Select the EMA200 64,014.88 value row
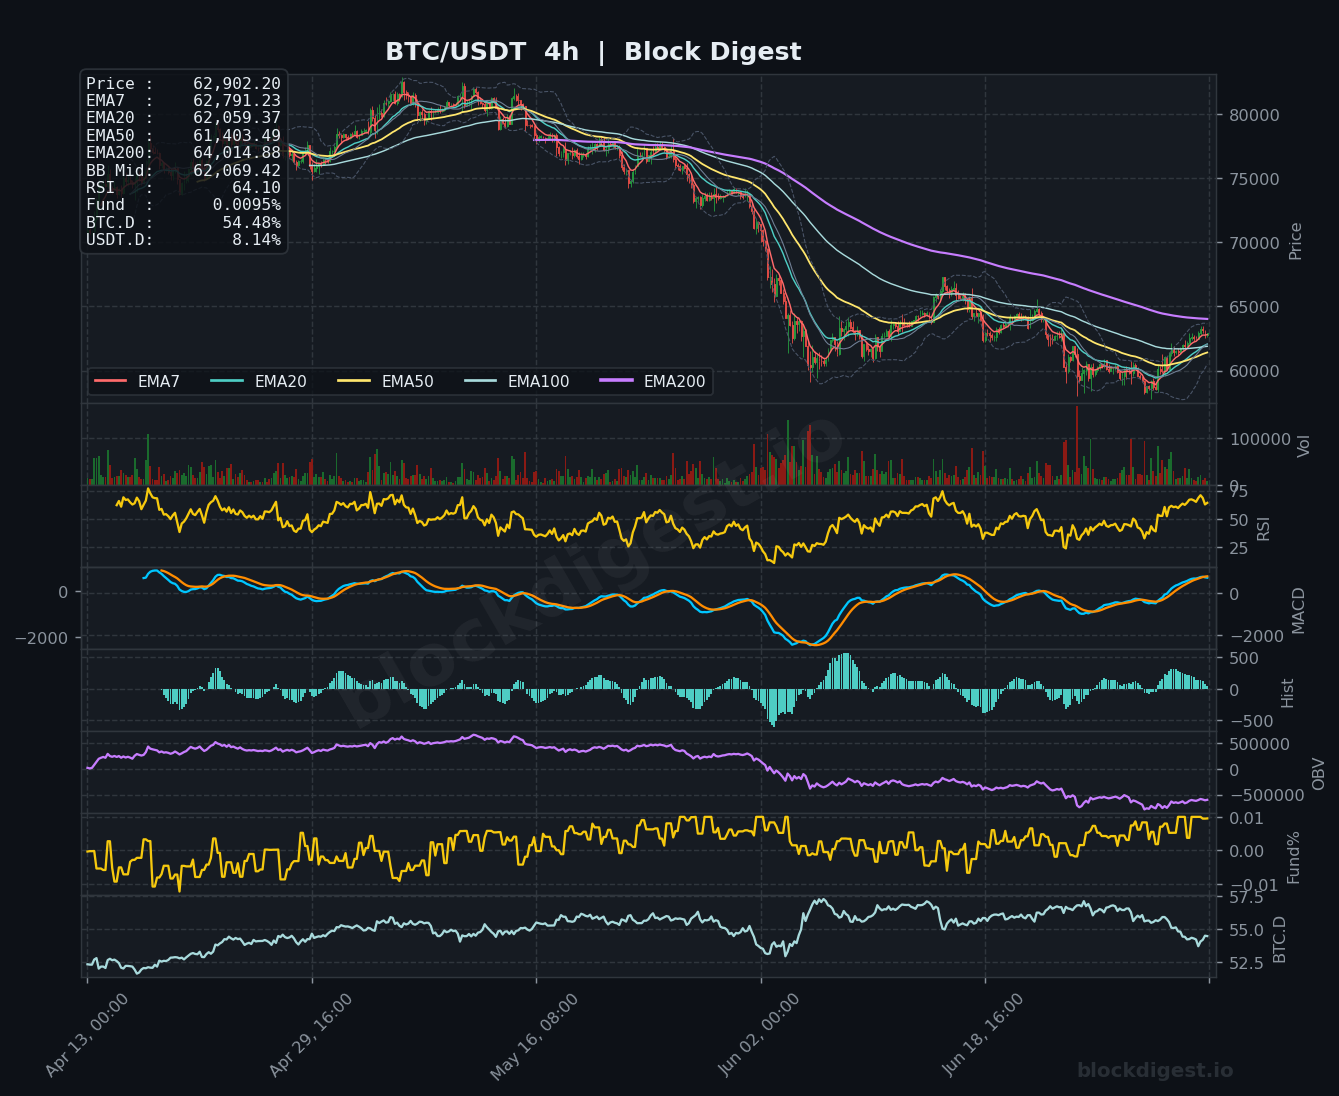The height and width of the screenshot is (1096, 1339). (x=183, y=153)
